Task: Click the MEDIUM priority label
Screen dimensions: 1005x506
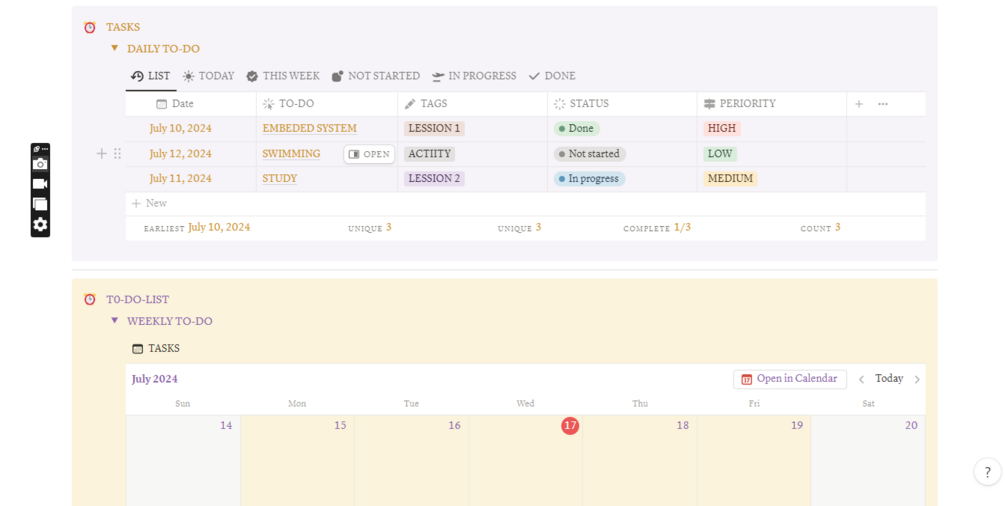Action: [x=730, y=178]
